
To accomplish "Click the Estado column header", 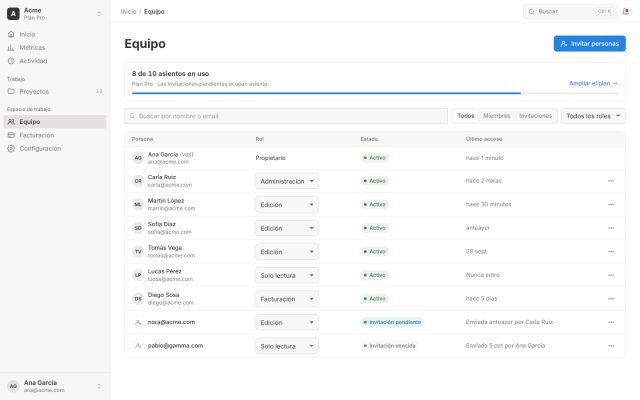I will click(369, 139).
